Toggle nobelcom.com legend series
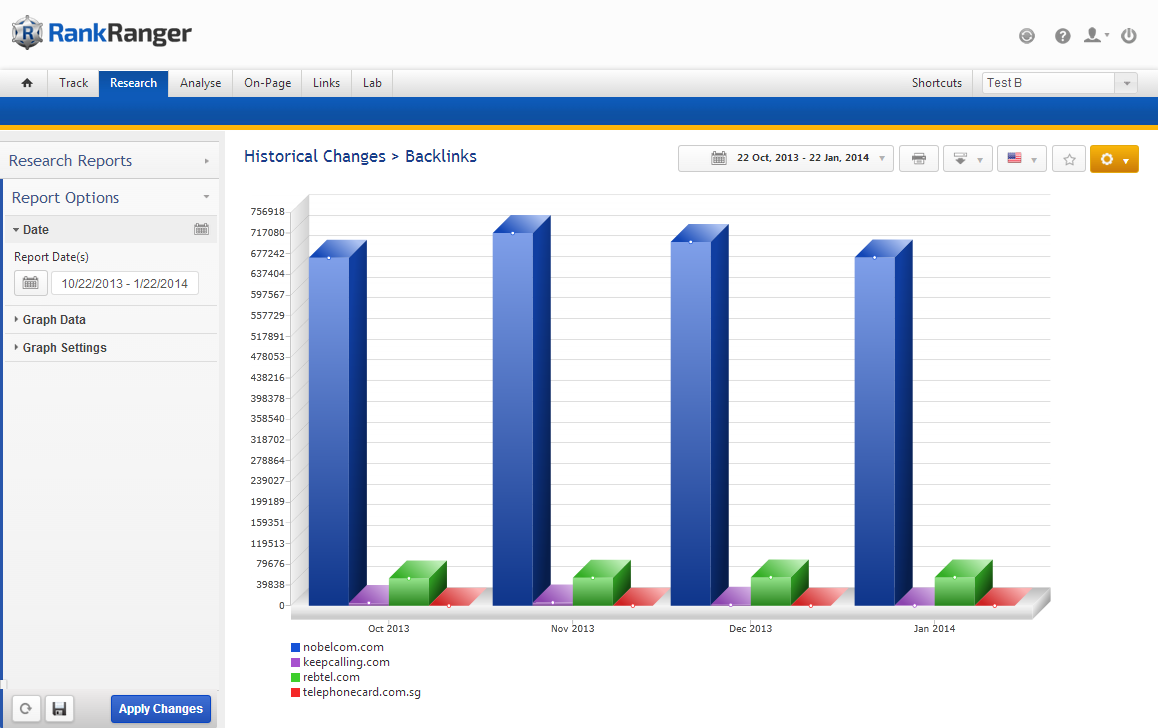This screenshot has width=1158, height=728. (343, 647)
